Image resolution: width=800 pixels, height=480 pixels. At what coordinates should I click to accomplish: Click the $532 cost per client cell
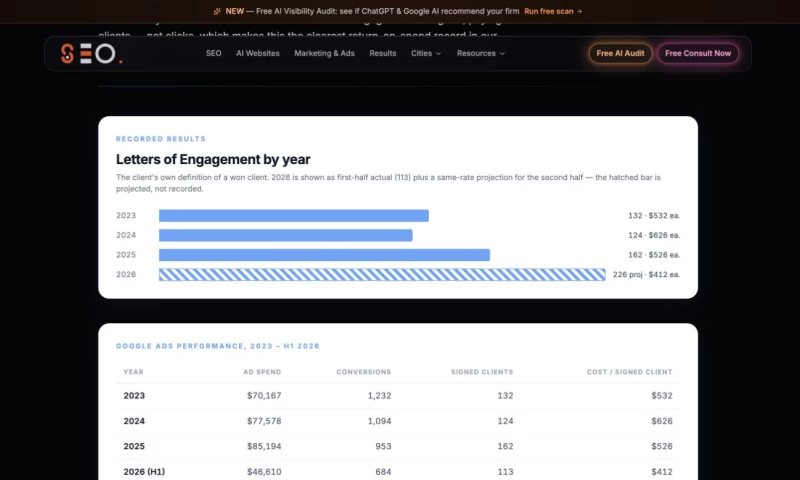click(x=662, y=395)
